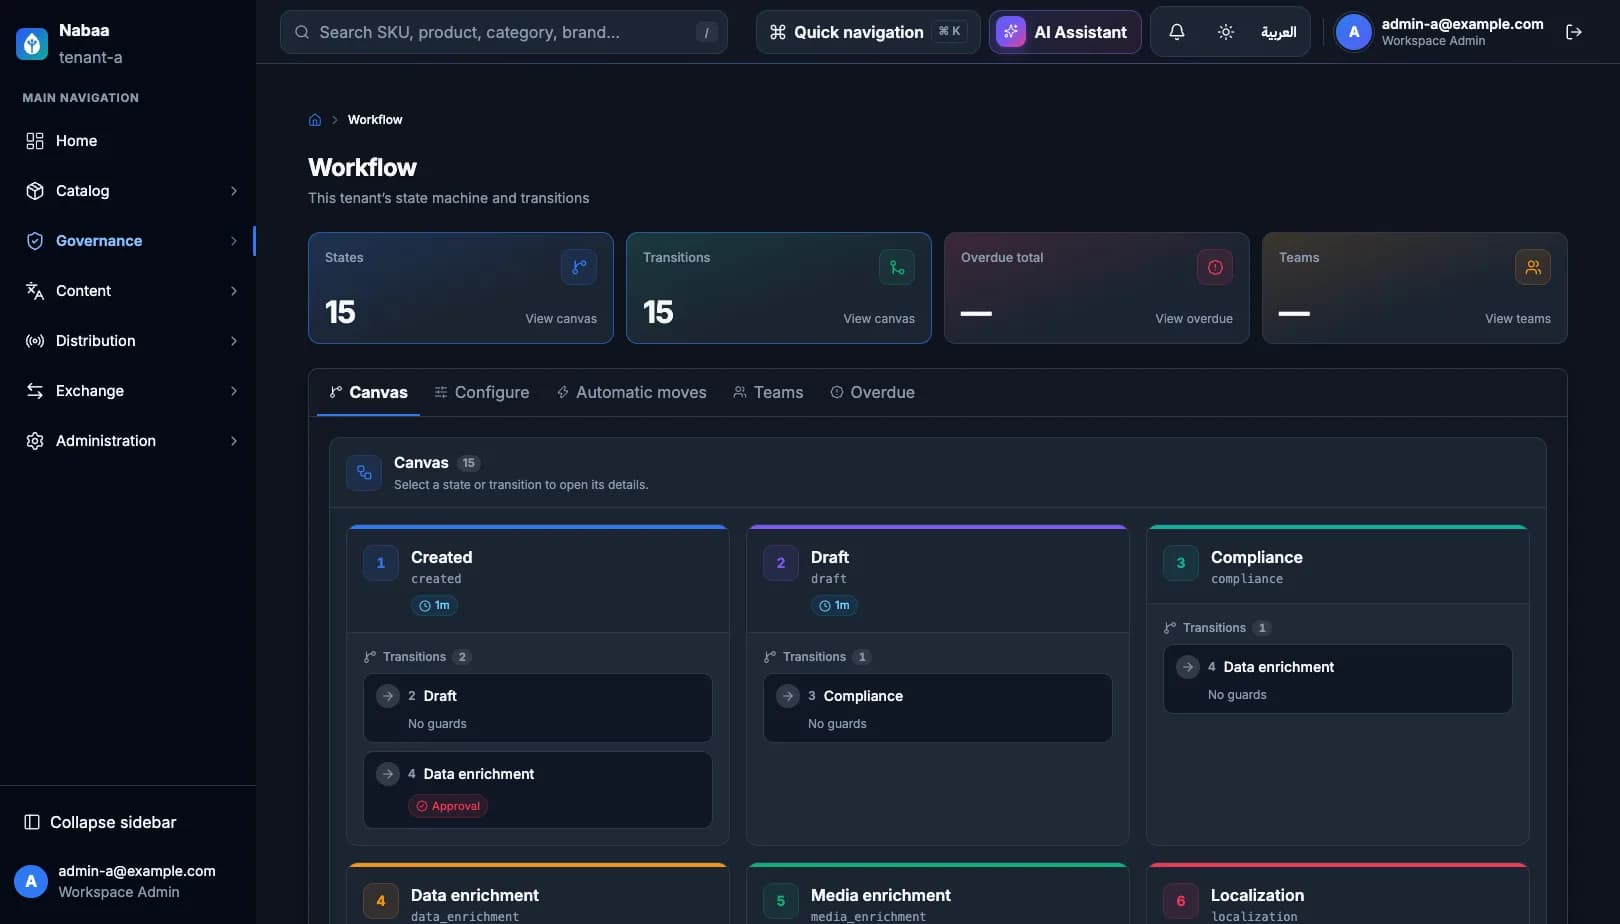The width and height of the screenshot is (1620, 924).
Task: Open Quick navigation
Action: click(867, 32)
